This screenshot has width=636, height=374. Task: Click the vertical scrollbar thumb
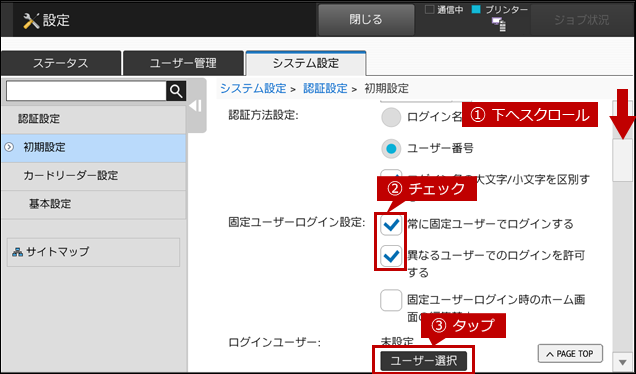(622, 160)
